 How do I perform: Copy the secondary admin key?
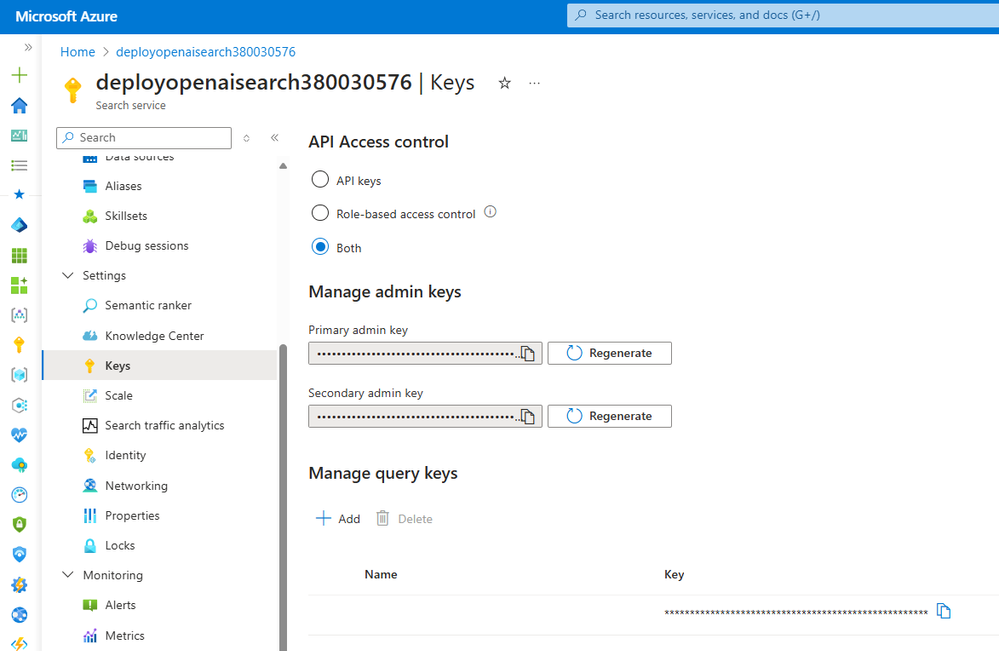coord(528,416)
